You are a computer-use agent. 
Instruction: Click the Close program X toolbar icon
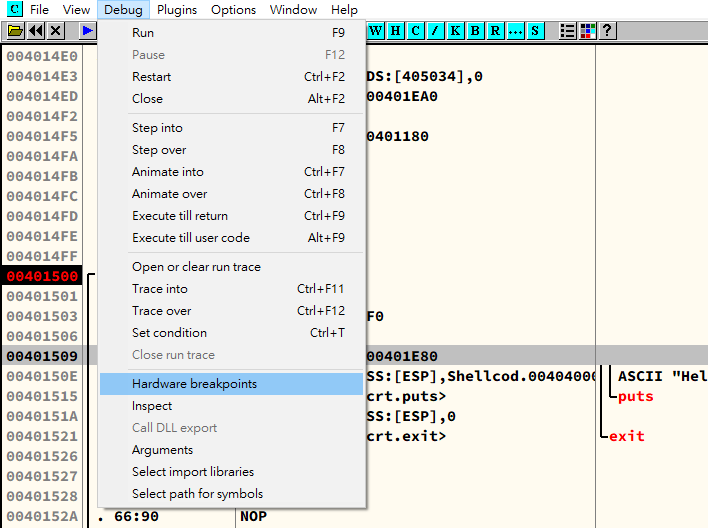point(56,31)
